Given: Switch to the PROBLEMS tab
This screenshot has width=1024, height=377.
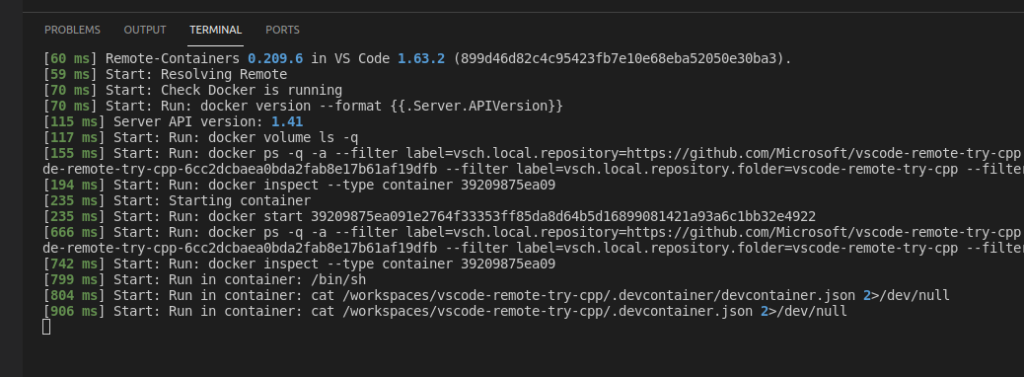Looking at the screenshot, I should [x=72, y=30].
